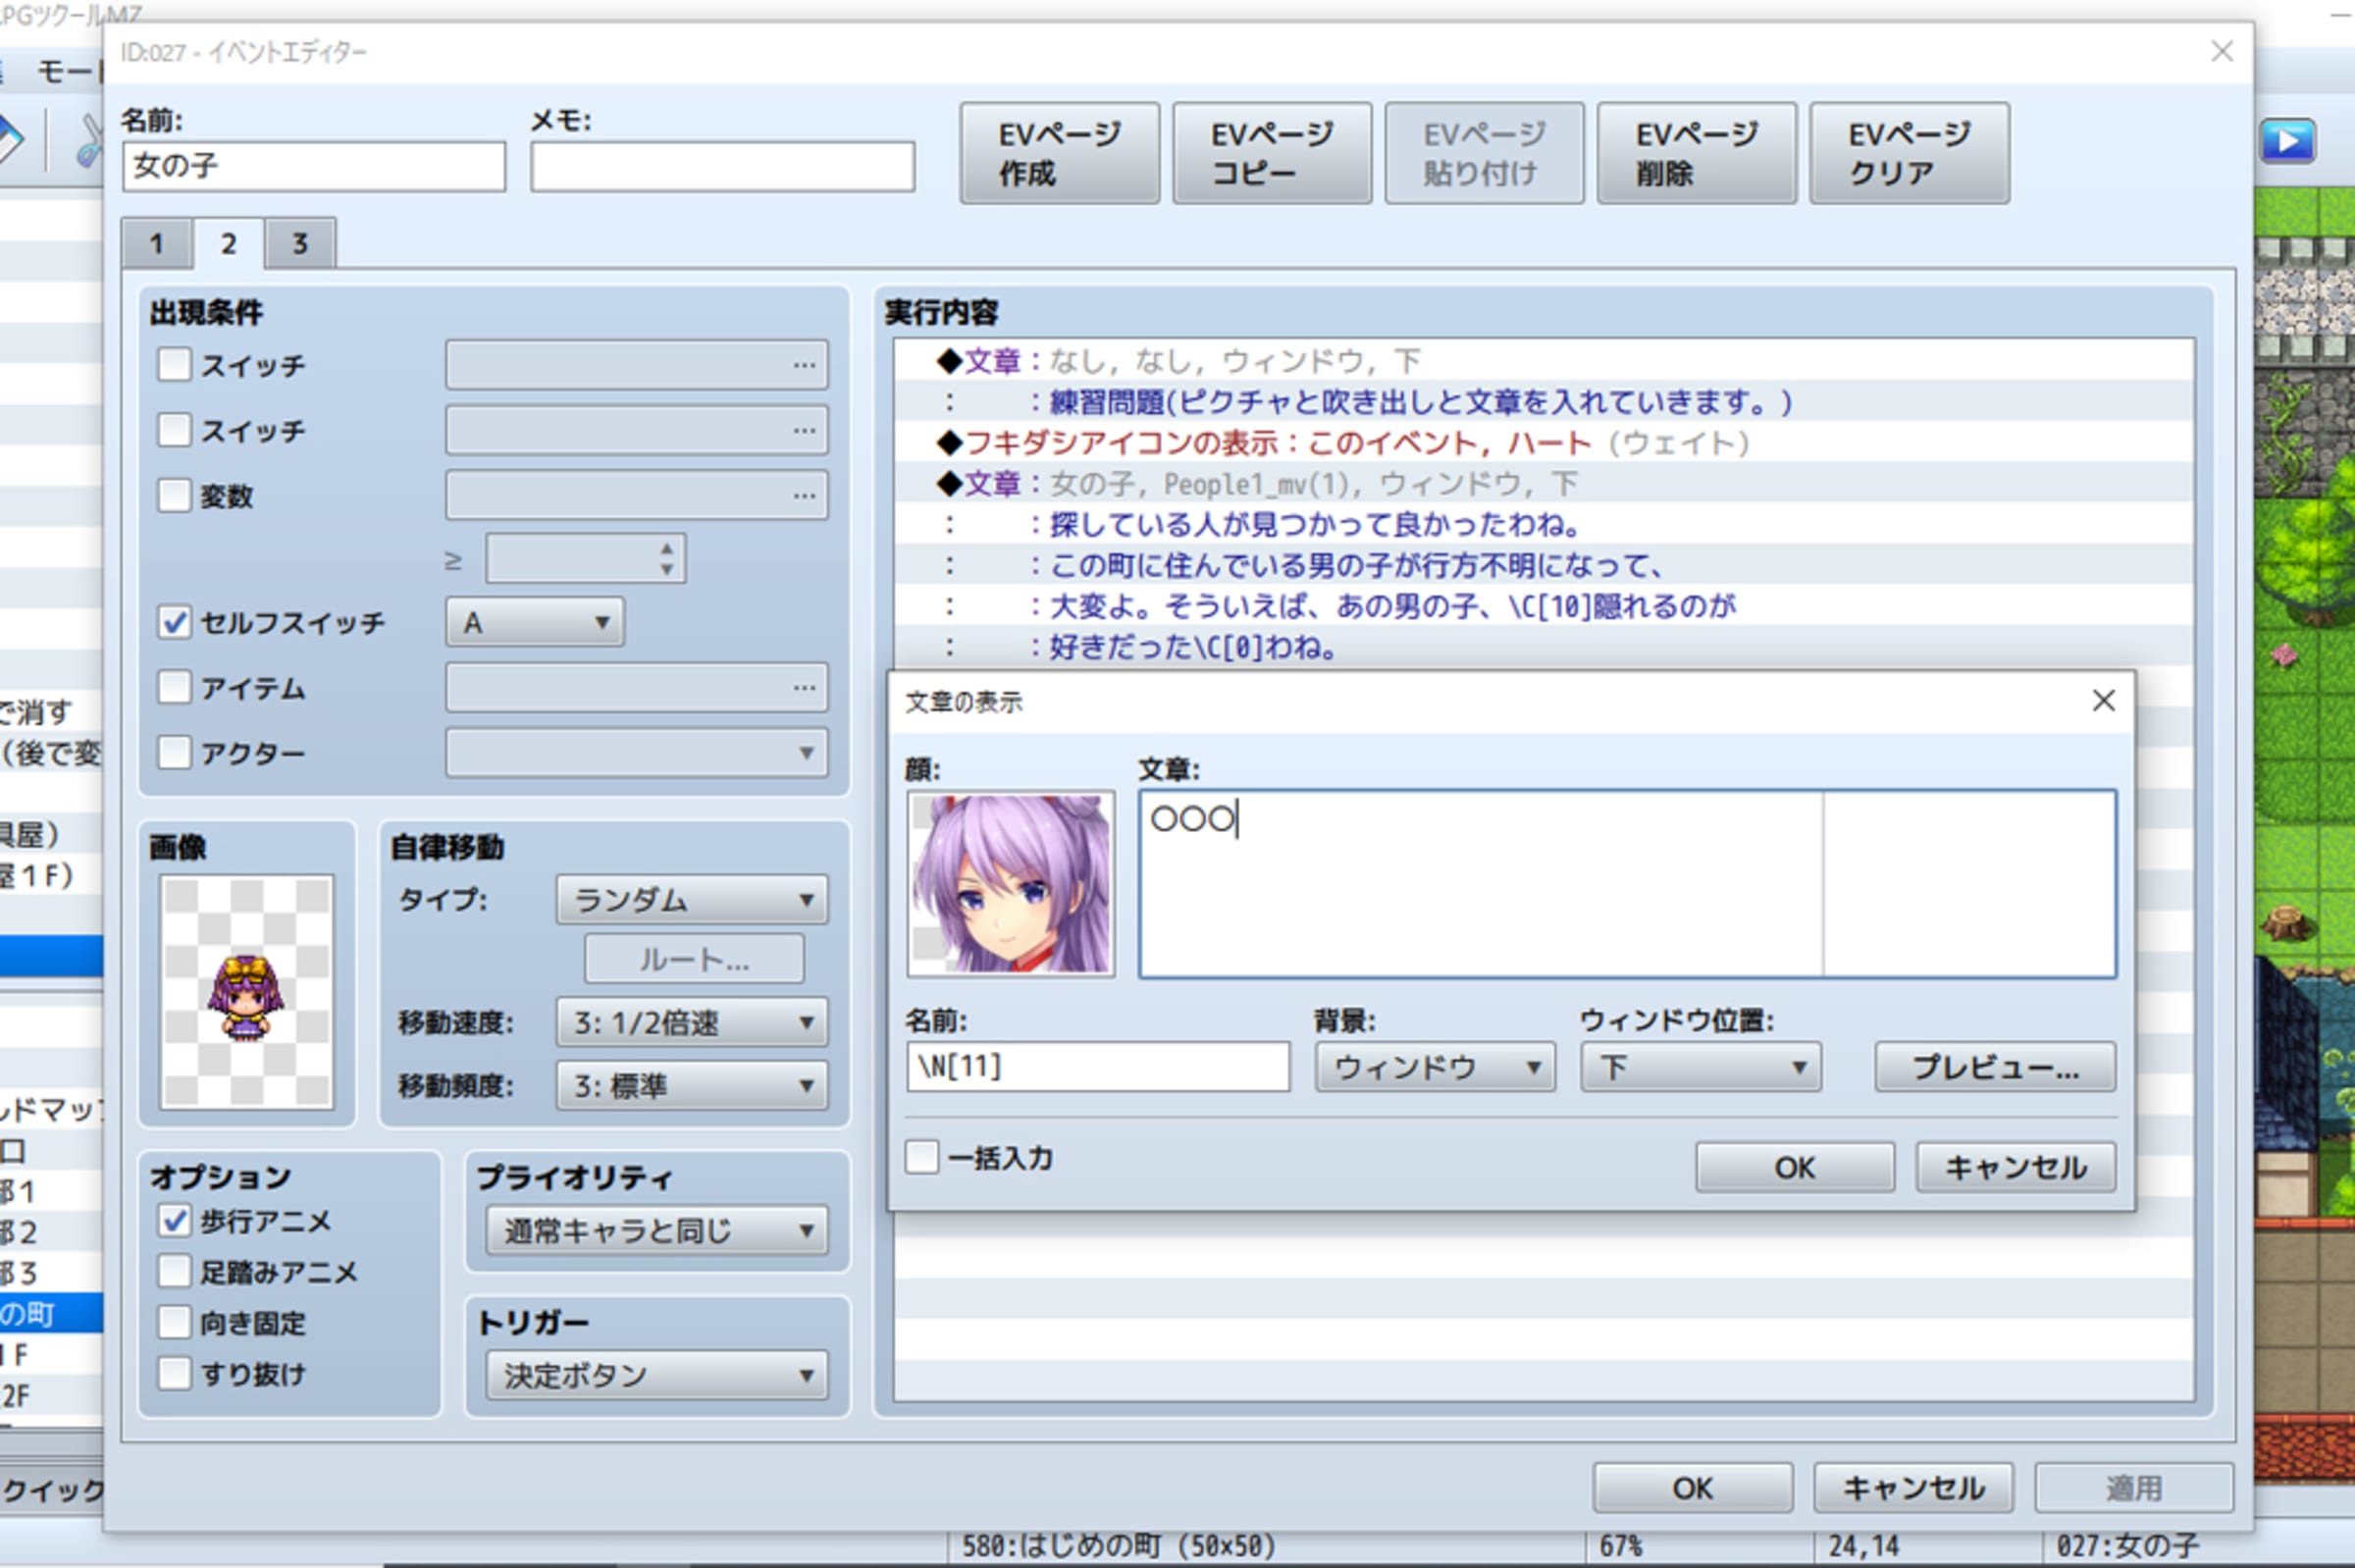Switch to event page tab 3

tap(300, 244)
